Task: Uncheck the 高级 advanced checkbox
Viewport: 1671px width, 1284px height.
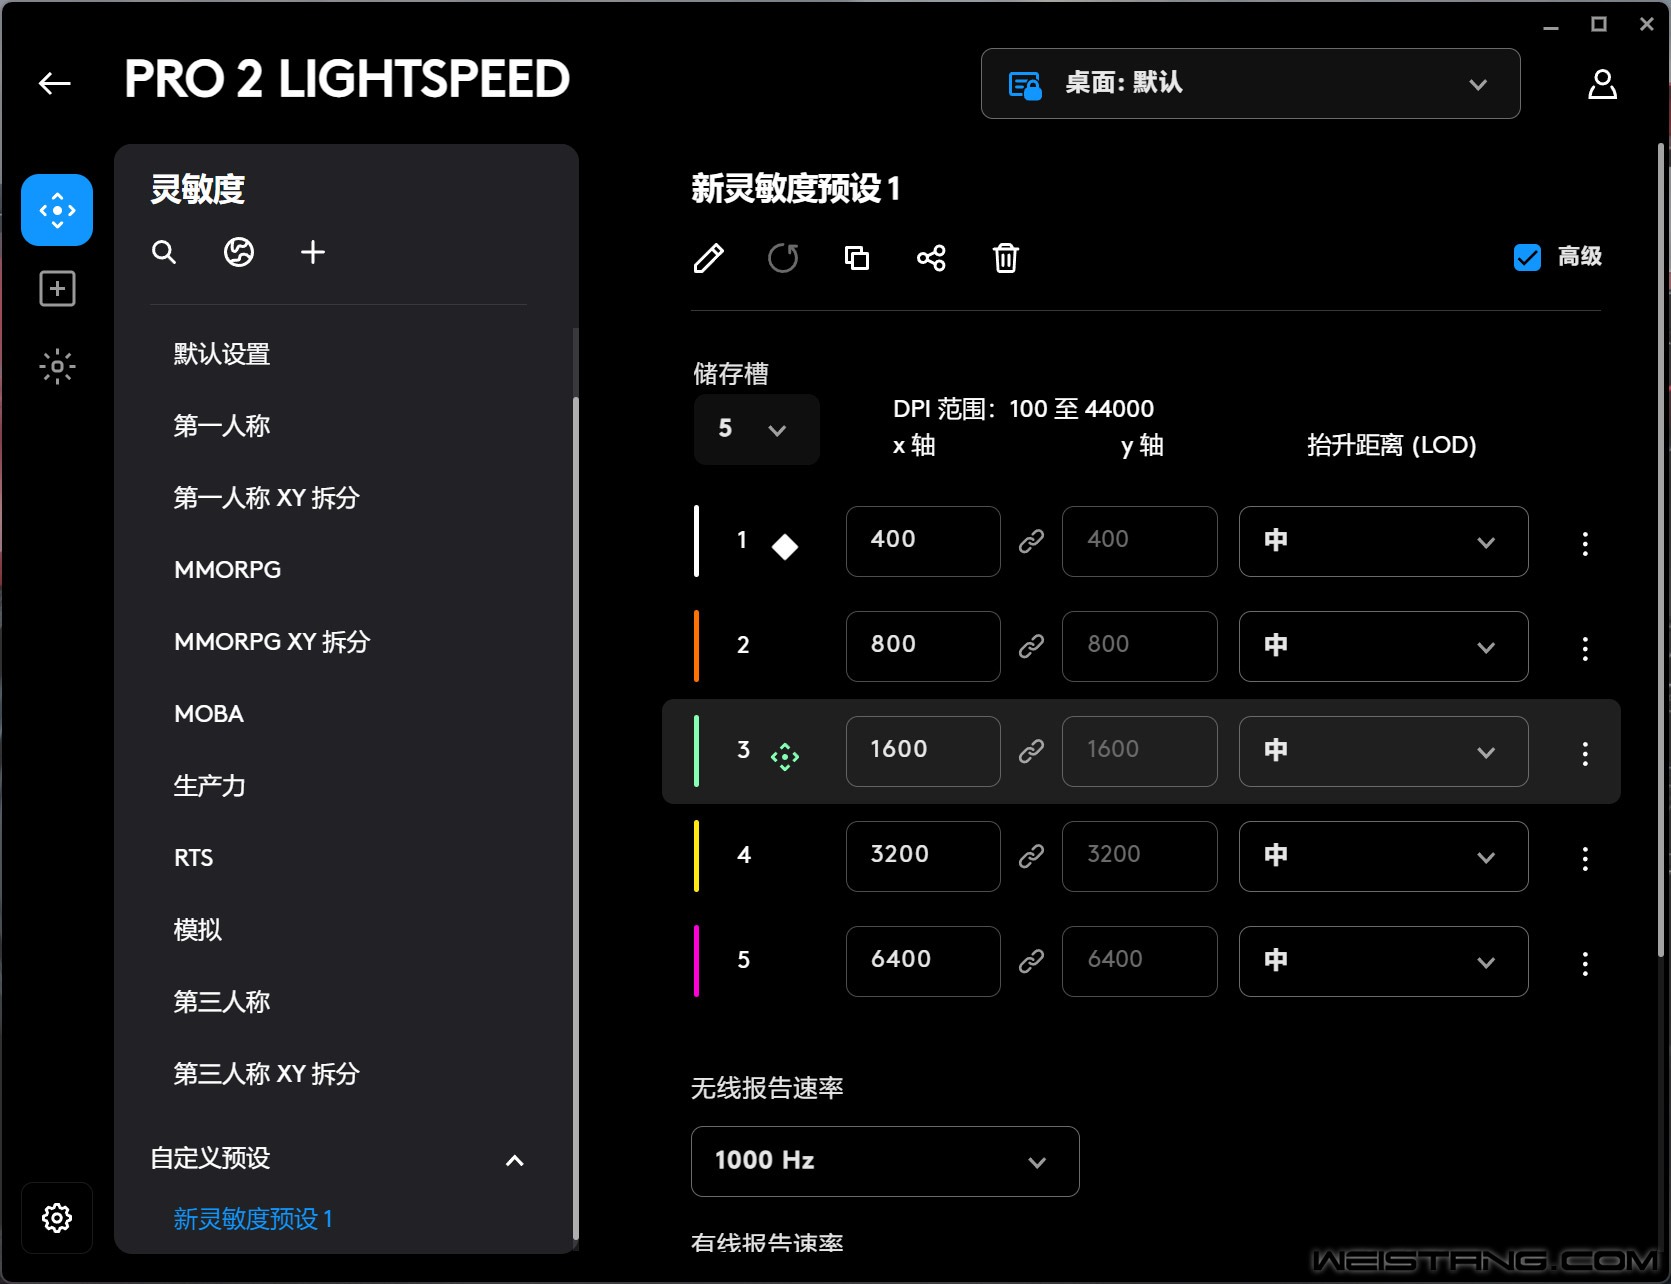Action: coord(1527,257)
